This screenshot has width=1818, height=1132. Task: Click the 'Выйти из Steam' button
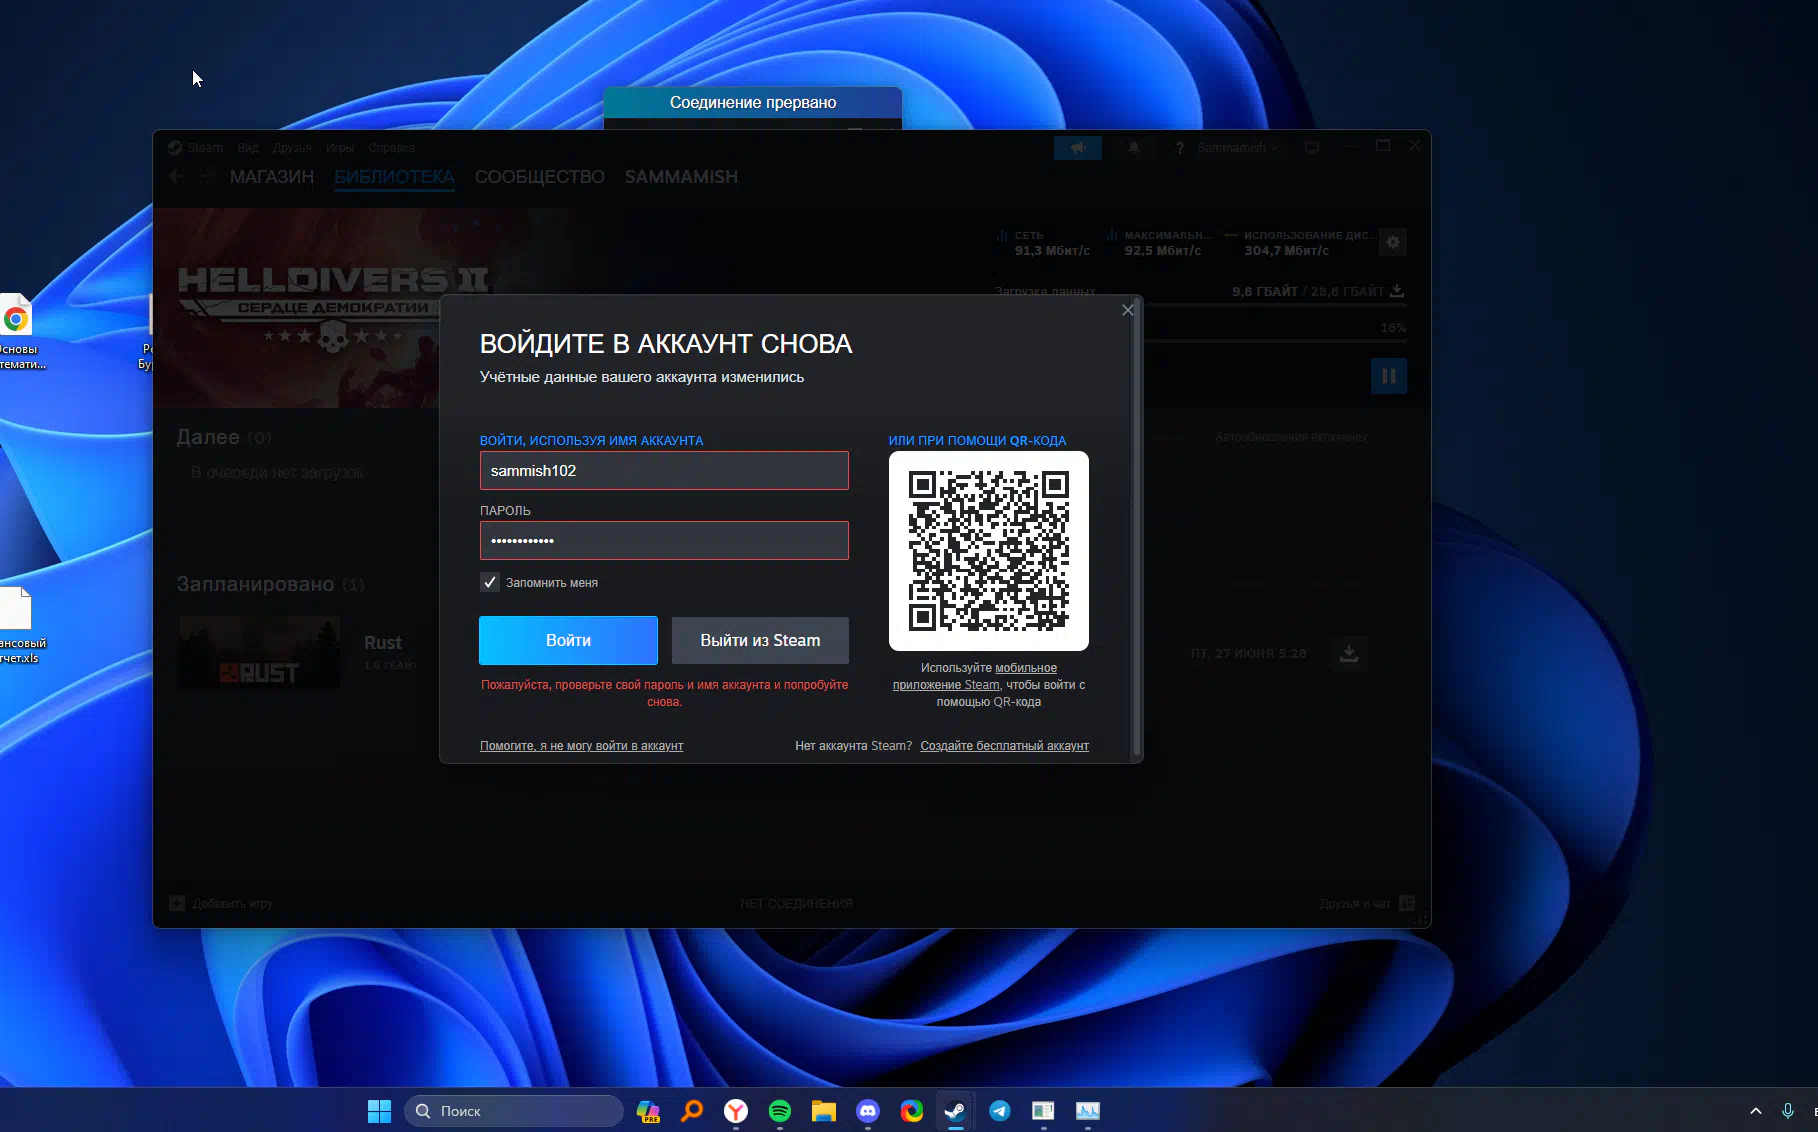[x=760, y=640]
